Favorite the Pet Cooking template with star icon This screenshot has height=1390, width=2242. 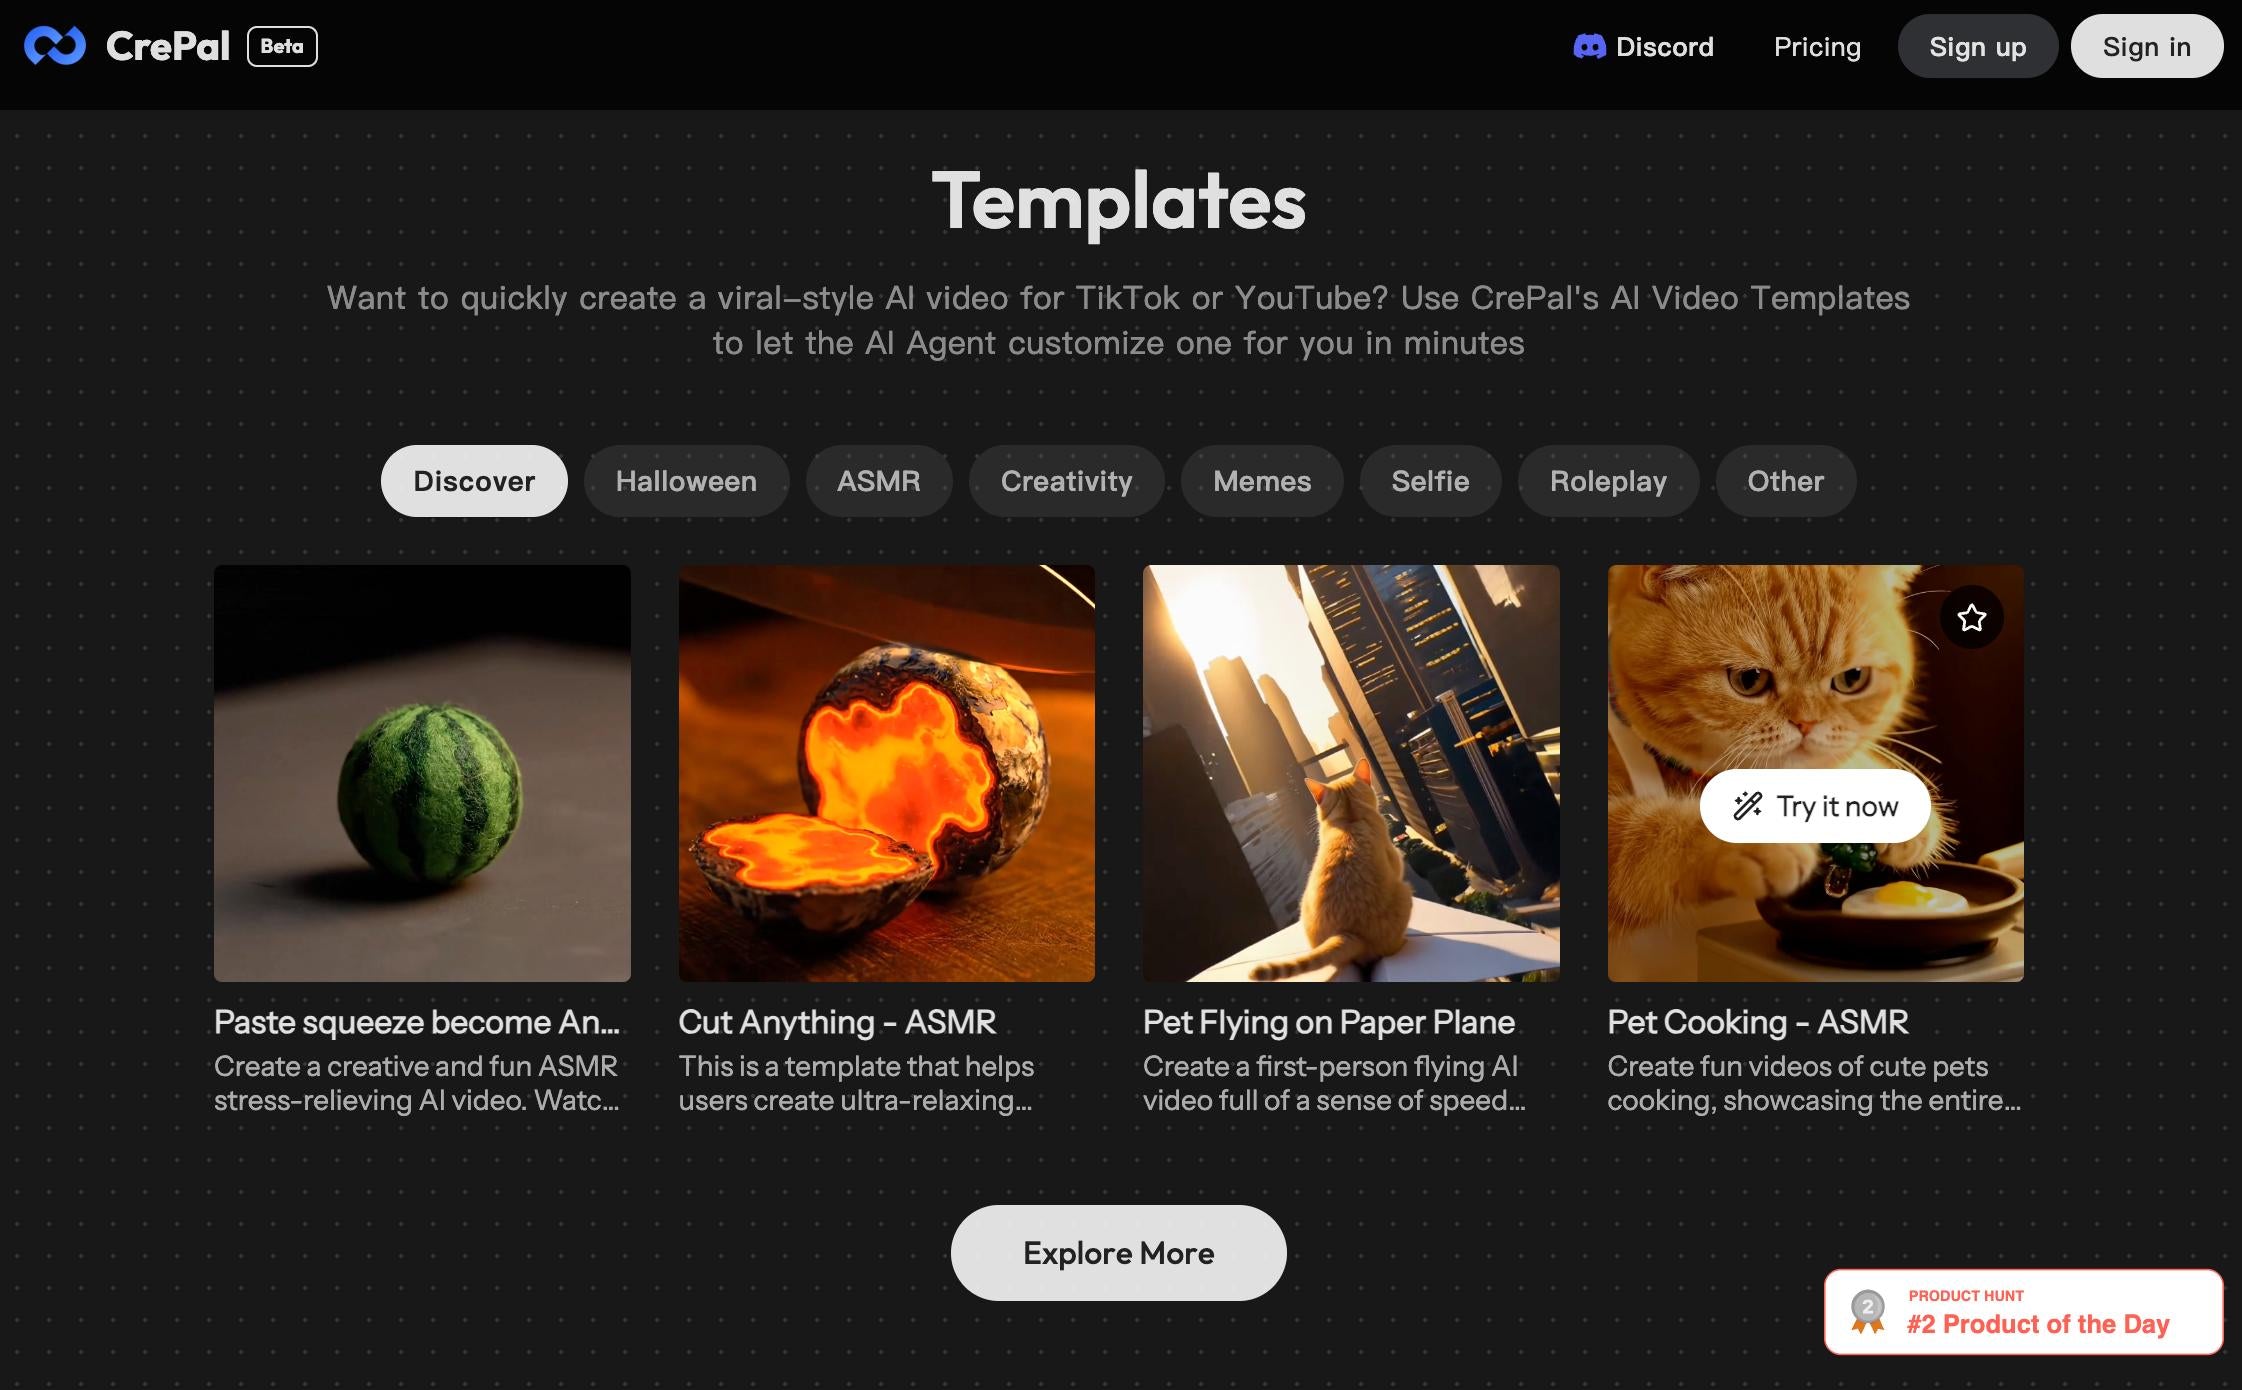(1971, 617)
